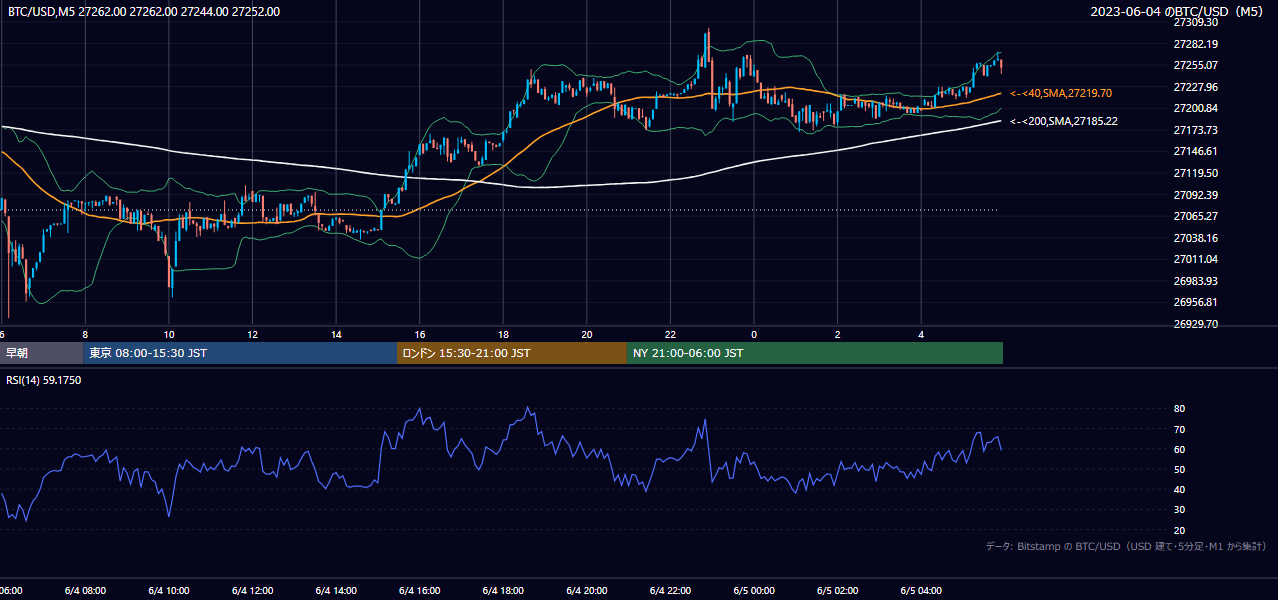Click hour tick 16 under price chart

point(419,335)
